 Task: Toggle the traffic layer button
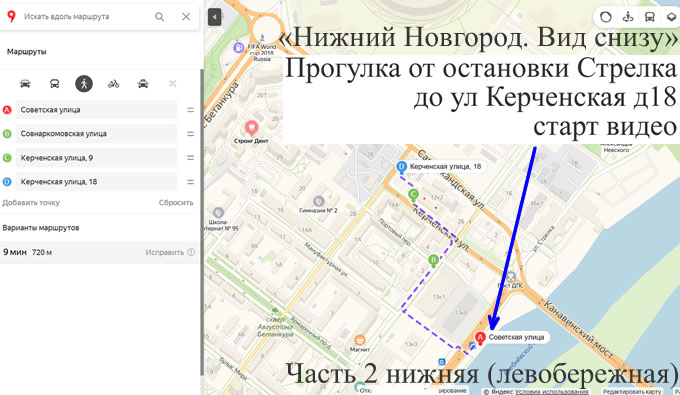(x=606, y=17)
